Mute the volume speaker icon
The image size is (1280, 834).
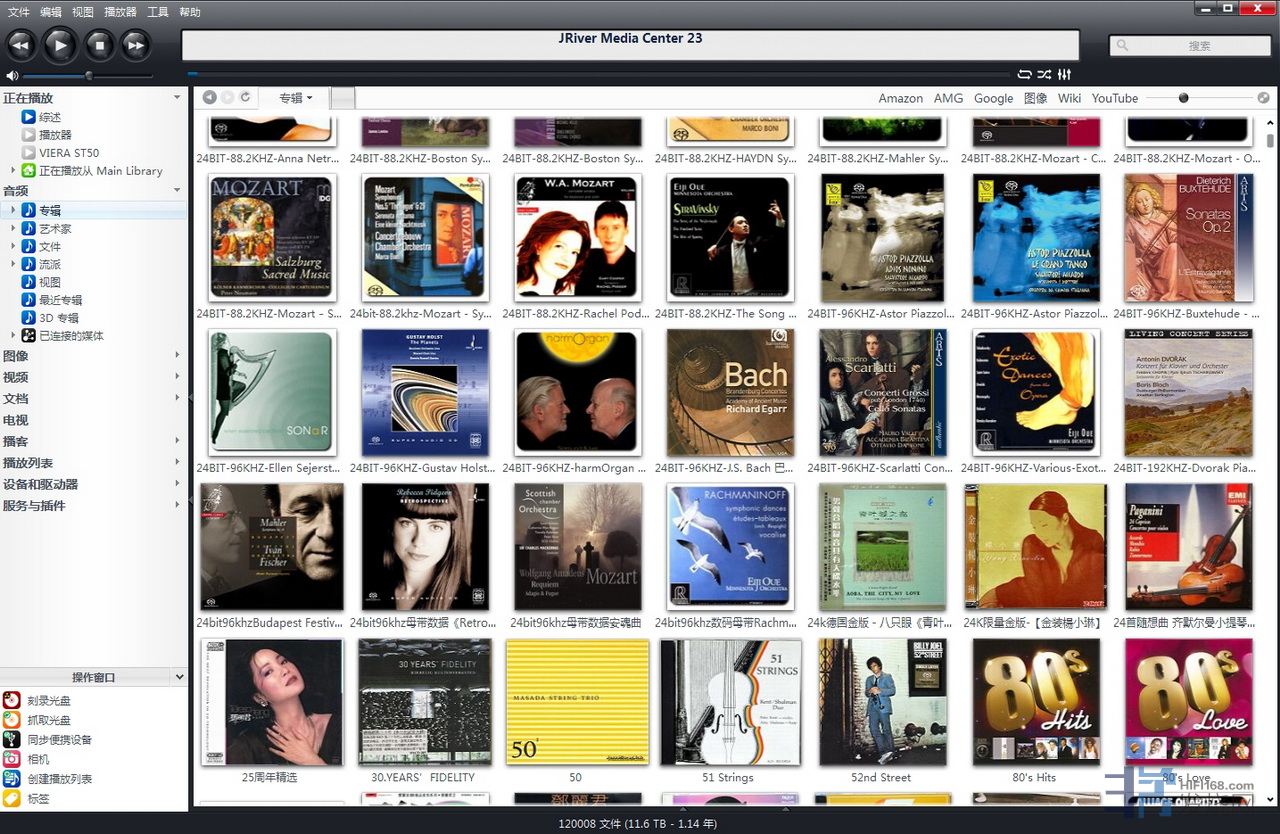[x=12, y=76]
